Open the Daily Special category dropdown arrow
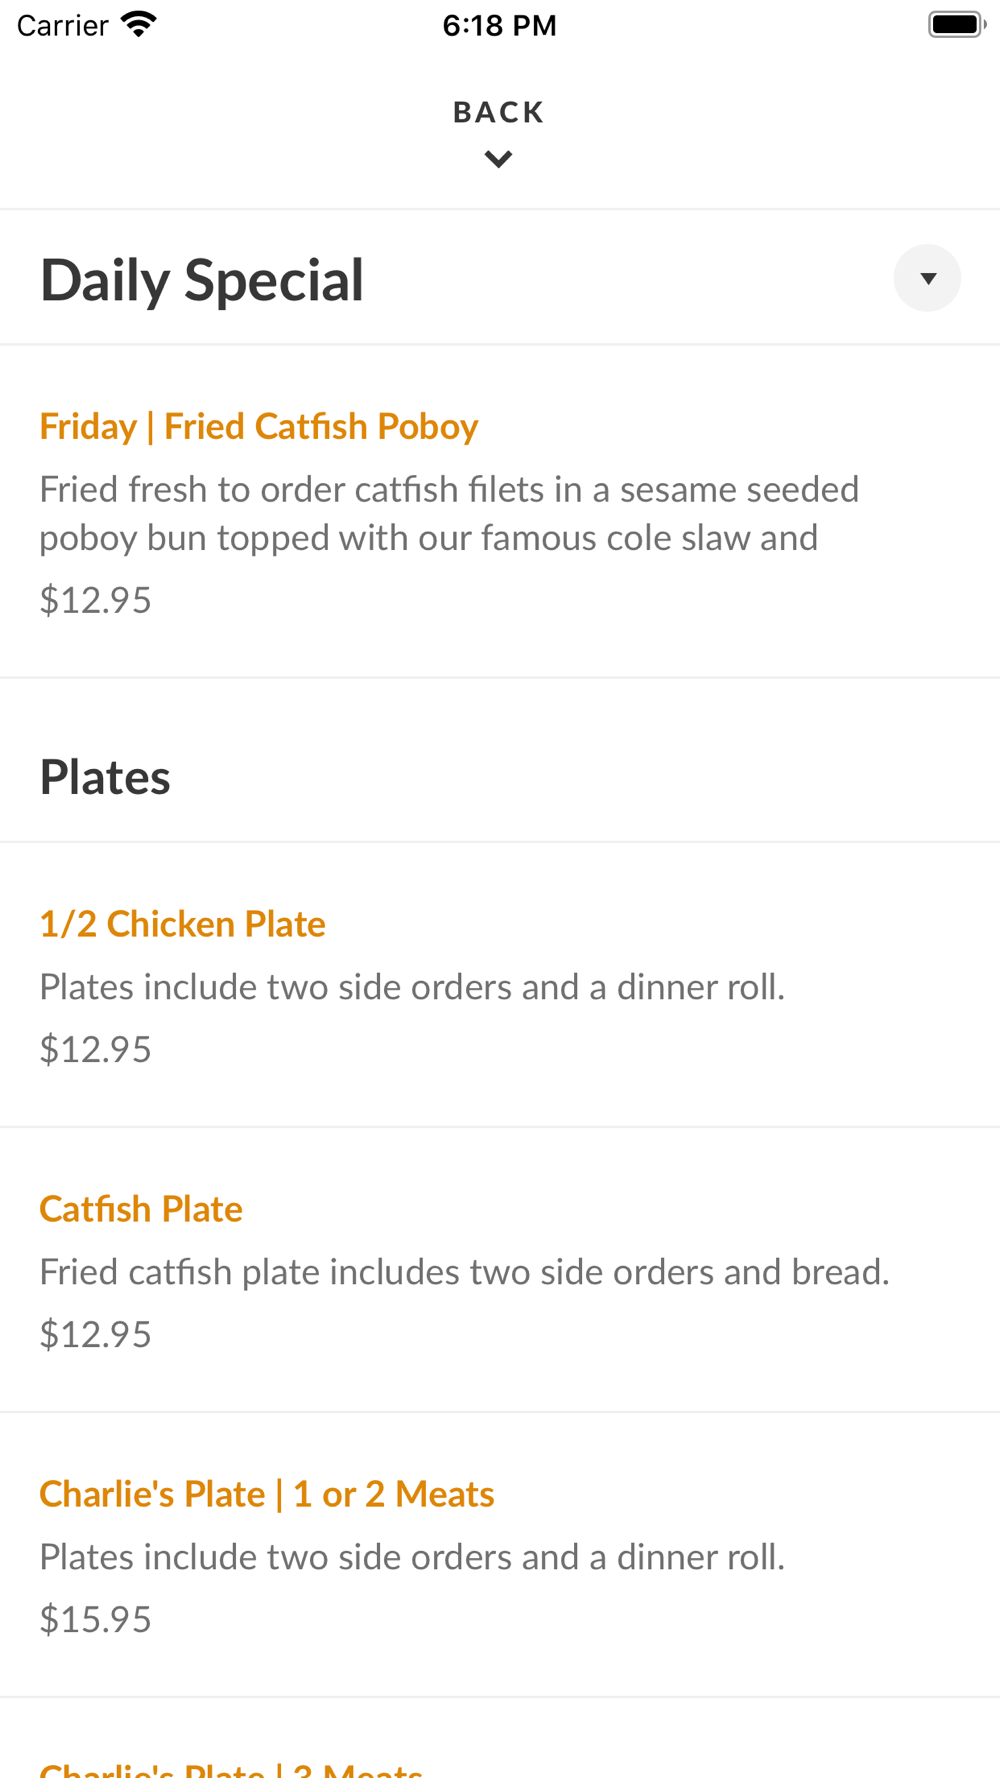The width and height of the screenshot is (1000, 1778). (927, 278)
